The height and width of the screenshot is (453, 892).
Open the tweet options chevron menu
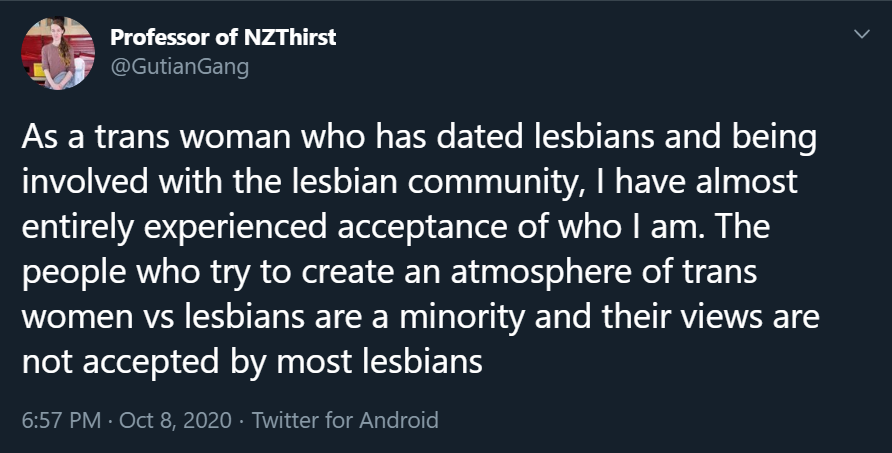(x=862, y=34)
